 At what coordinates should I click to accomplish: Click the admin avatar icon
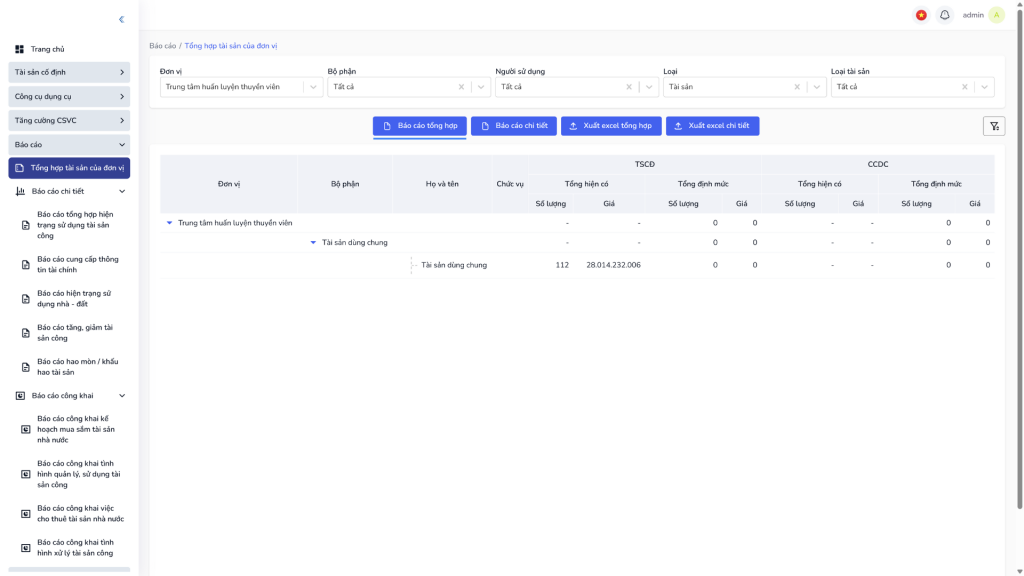pyautogui.click(x=996, y=15)
